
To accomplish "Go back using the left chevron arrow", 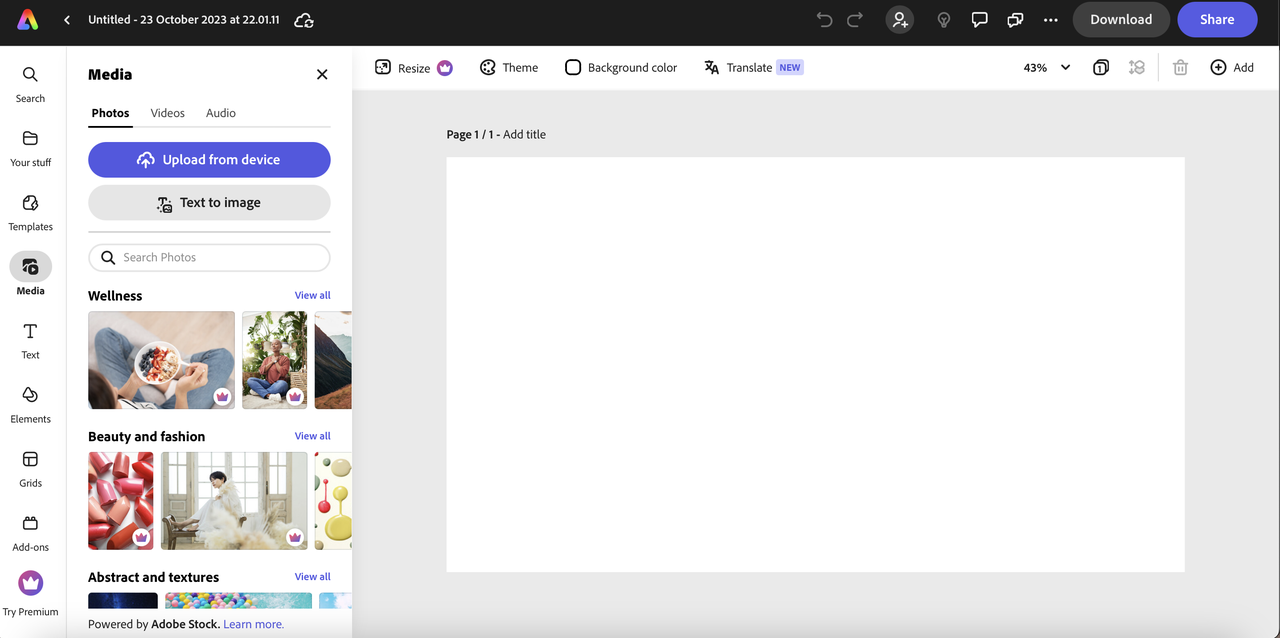I will 67,20.
